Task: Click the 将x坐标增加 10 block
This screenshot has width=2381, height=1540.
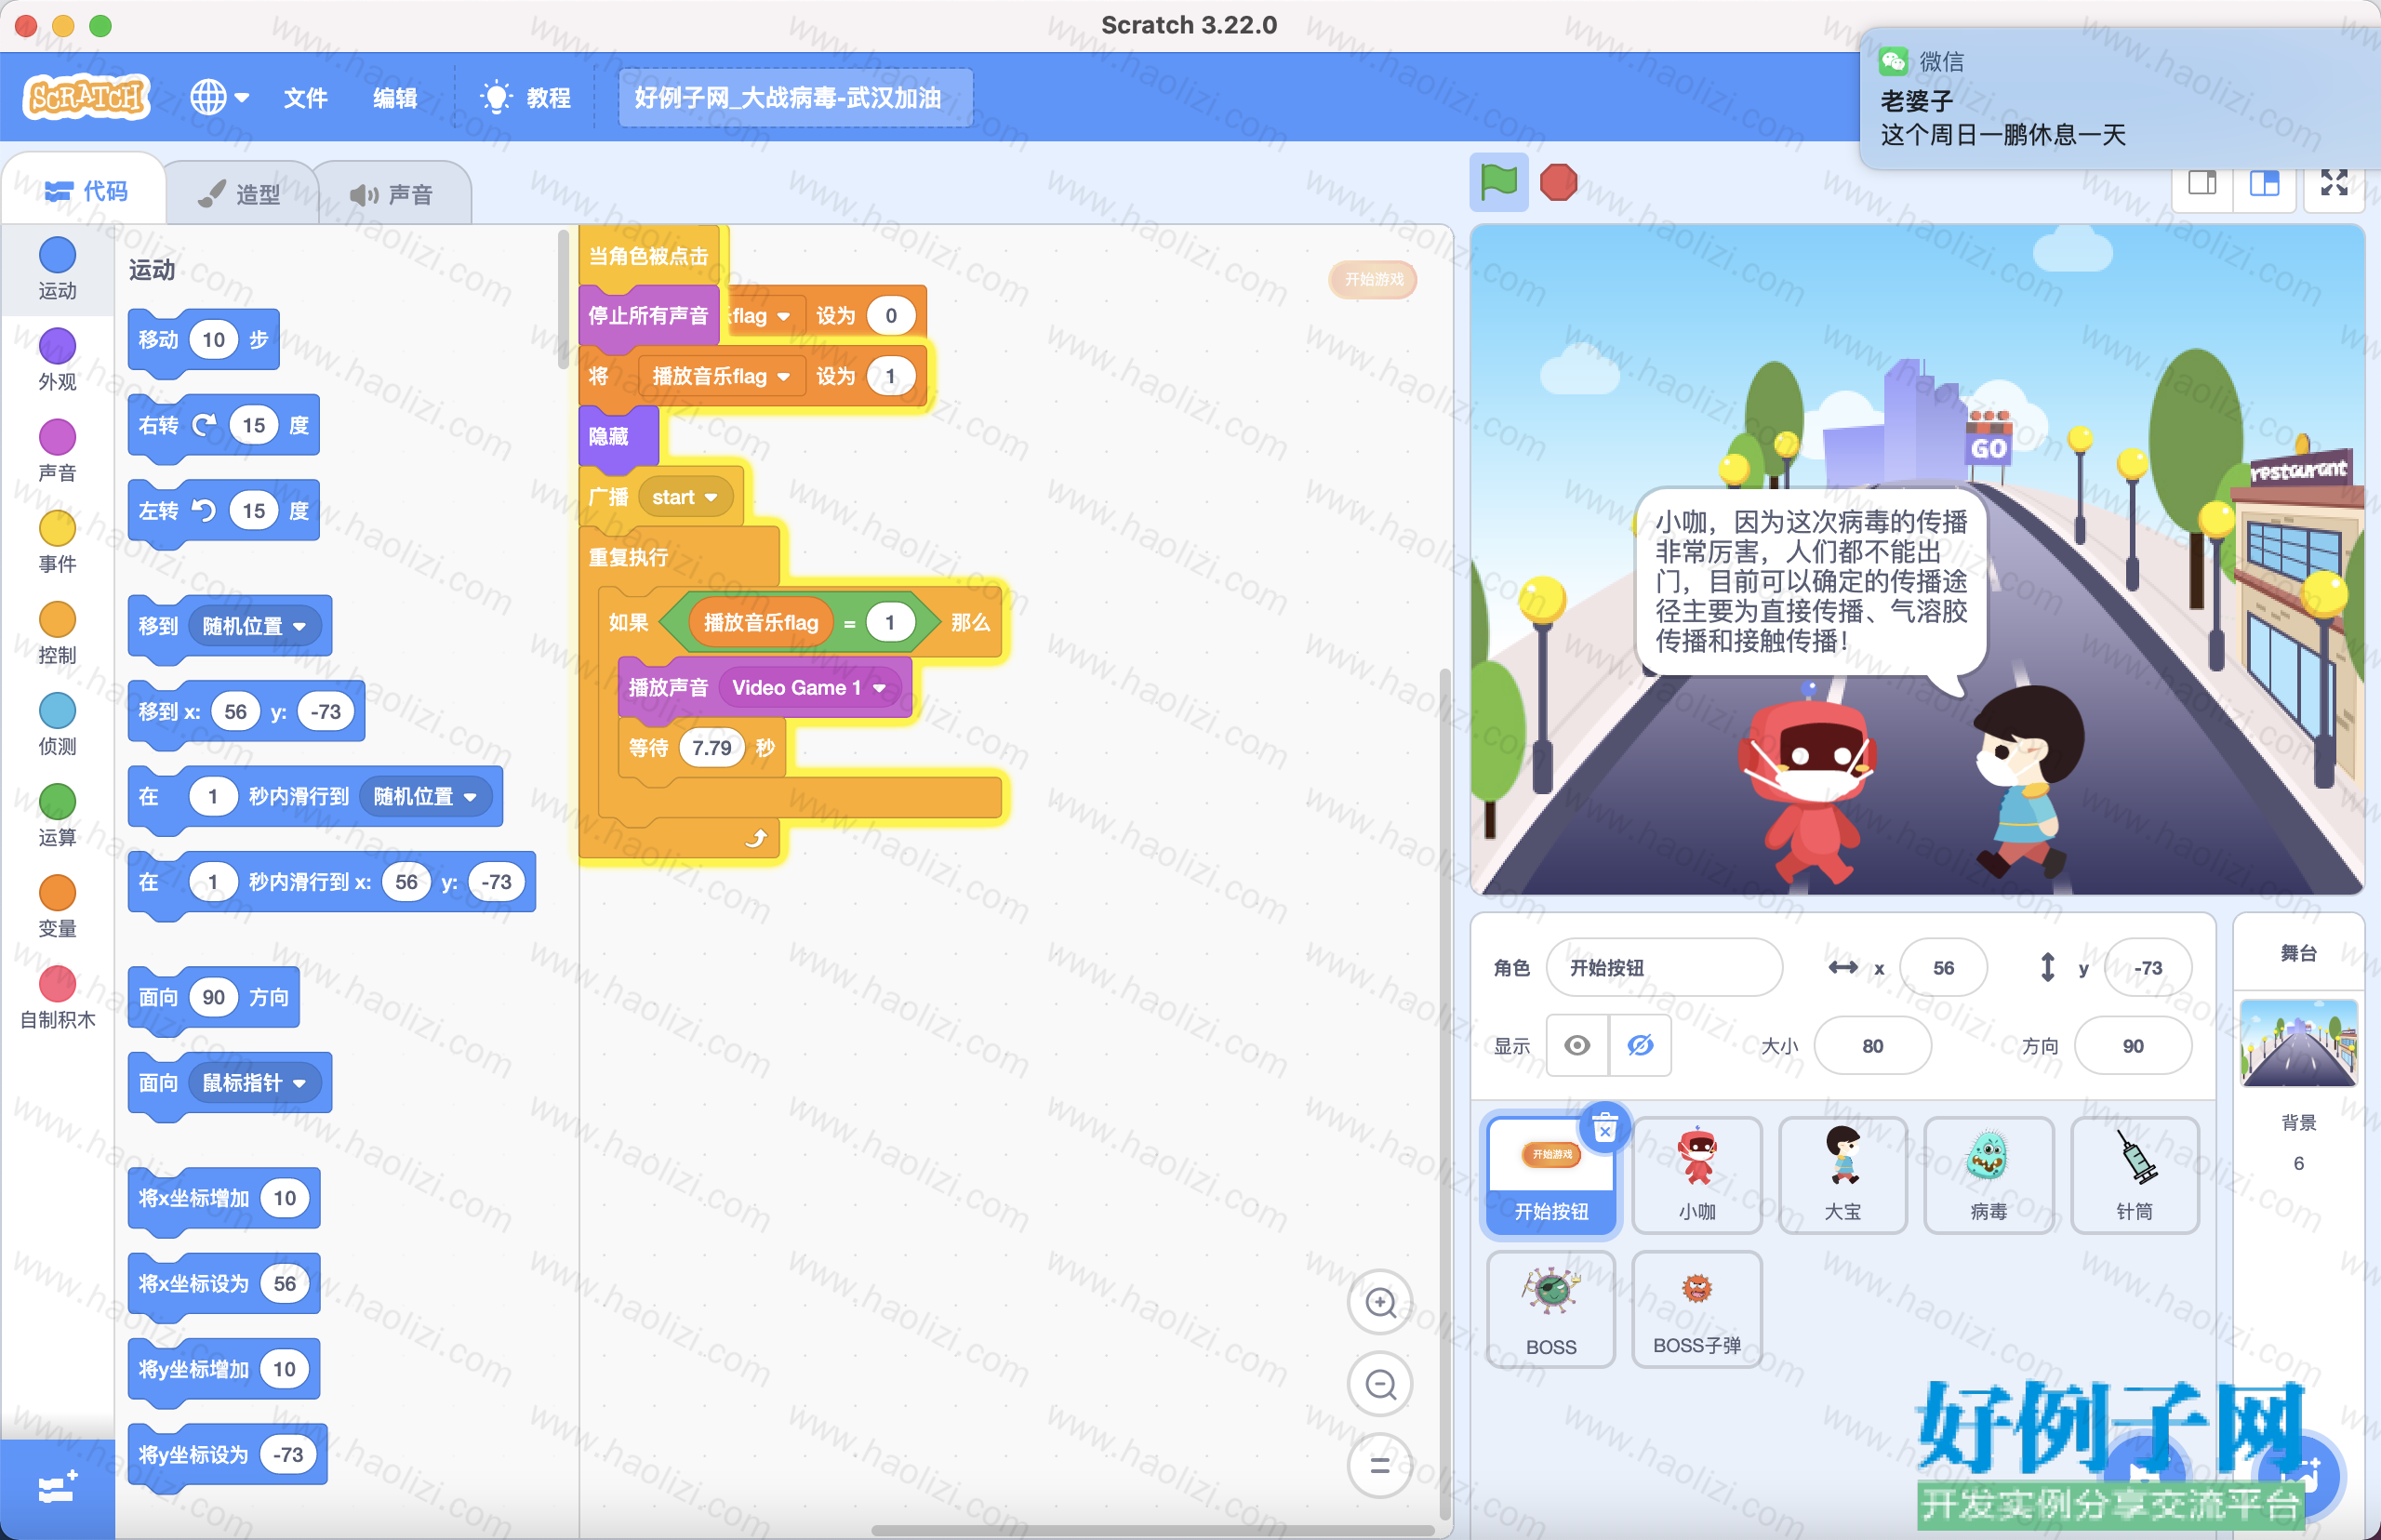Action: click(x=223, y=1198)
